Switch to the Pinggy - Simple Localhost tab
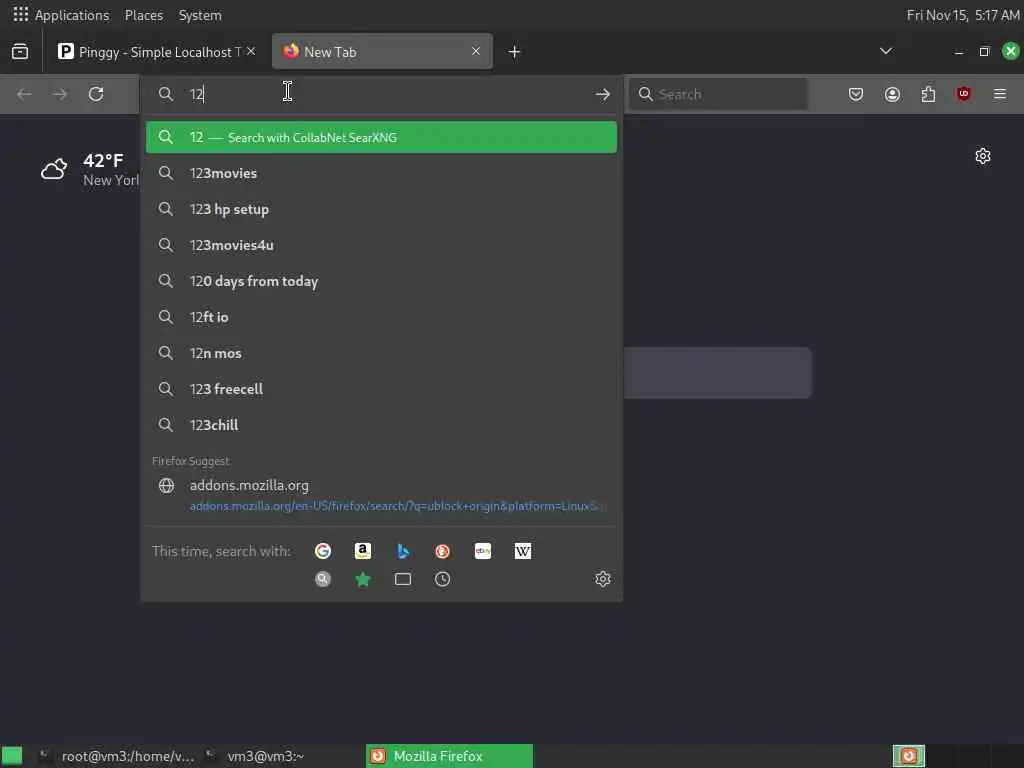 click(157, 52)
